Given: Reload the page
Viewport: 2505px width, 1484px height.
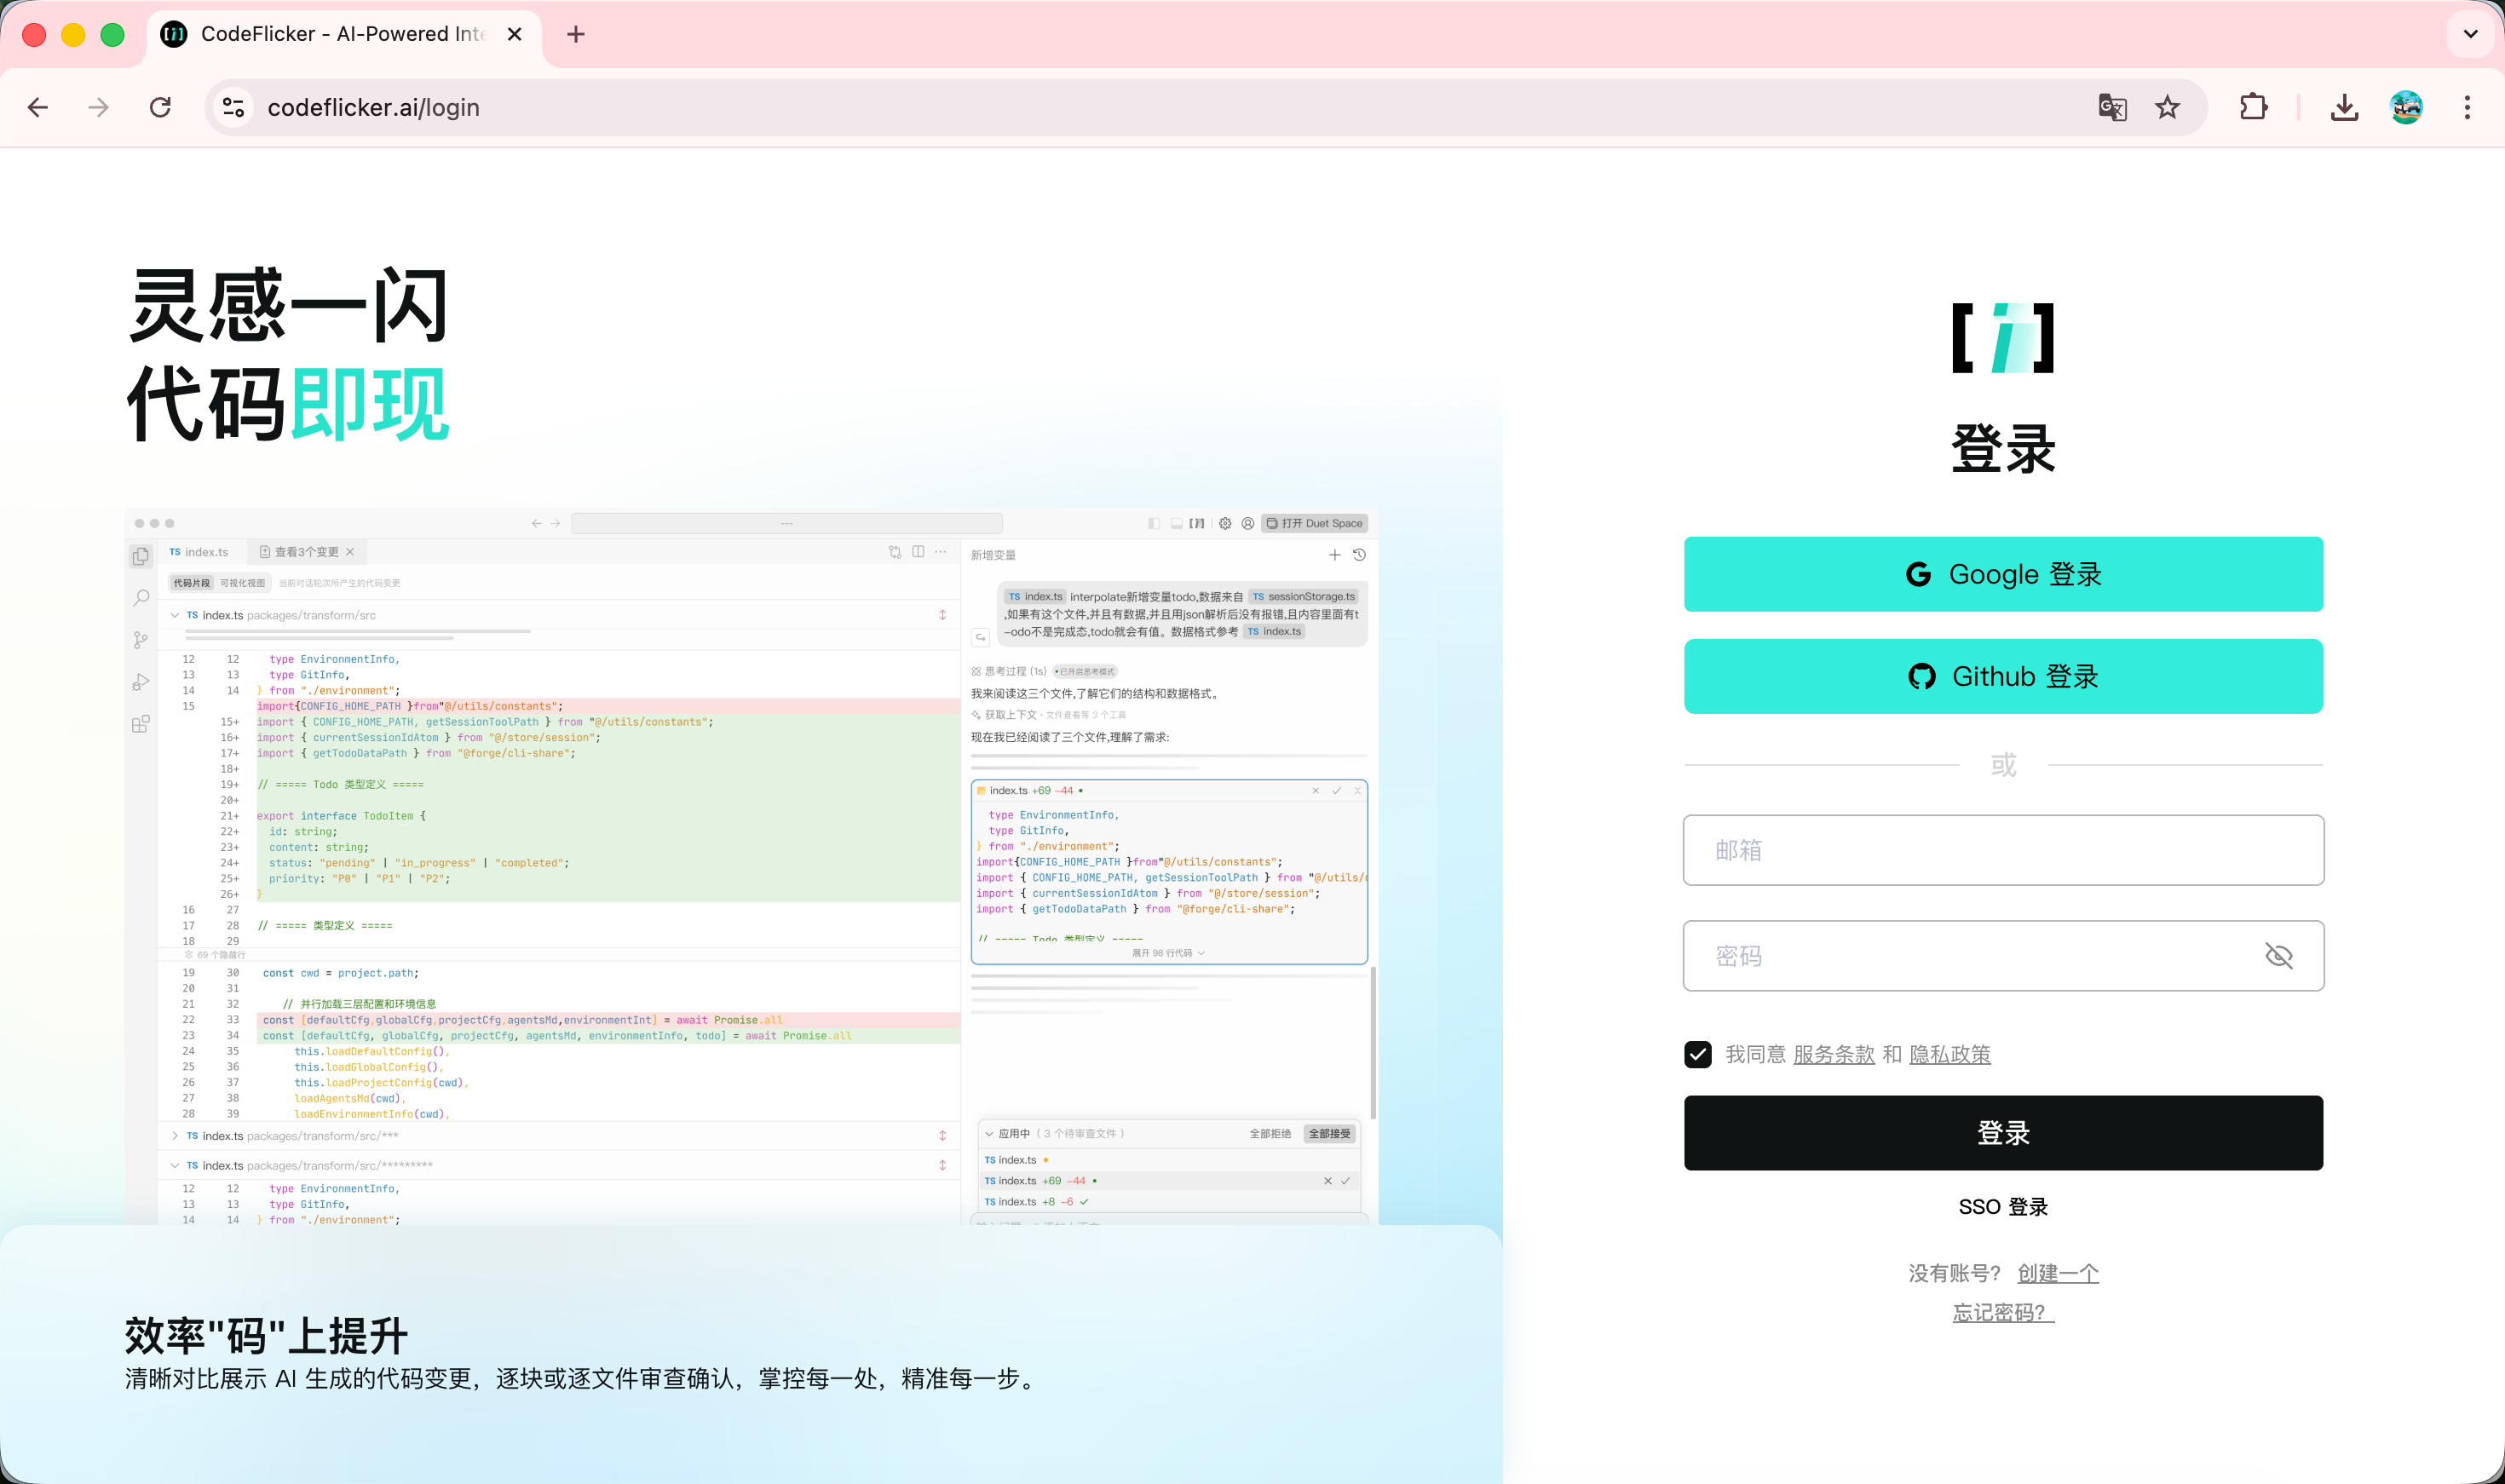Looking at the screenshot, I should [160, 107].
